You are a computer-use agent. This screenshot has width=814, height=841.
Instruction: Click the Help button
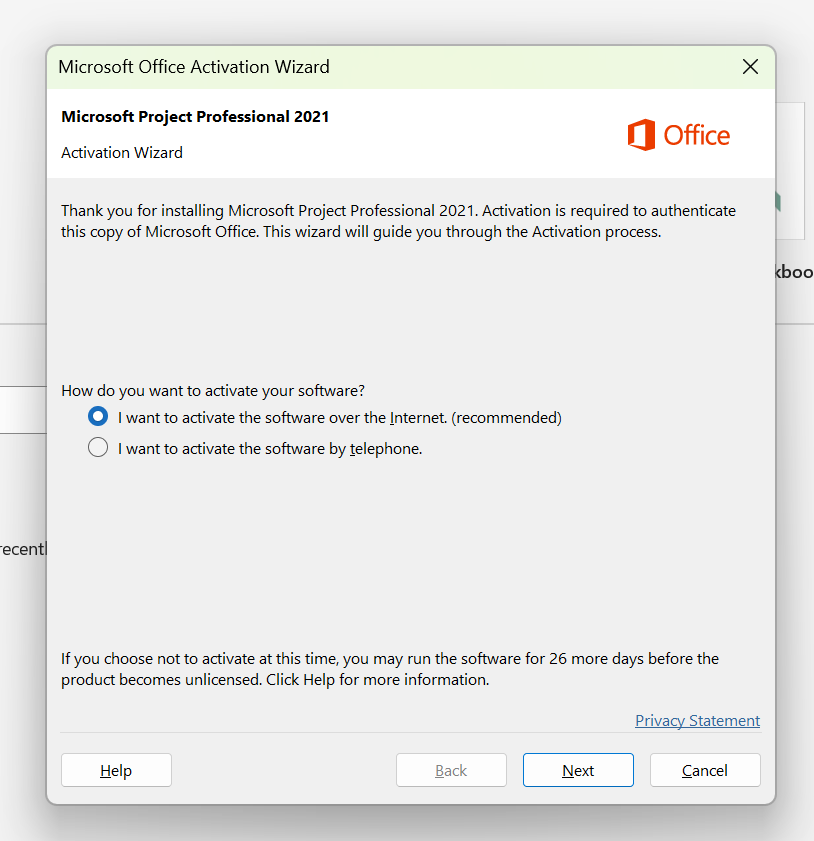coord(116,770)
